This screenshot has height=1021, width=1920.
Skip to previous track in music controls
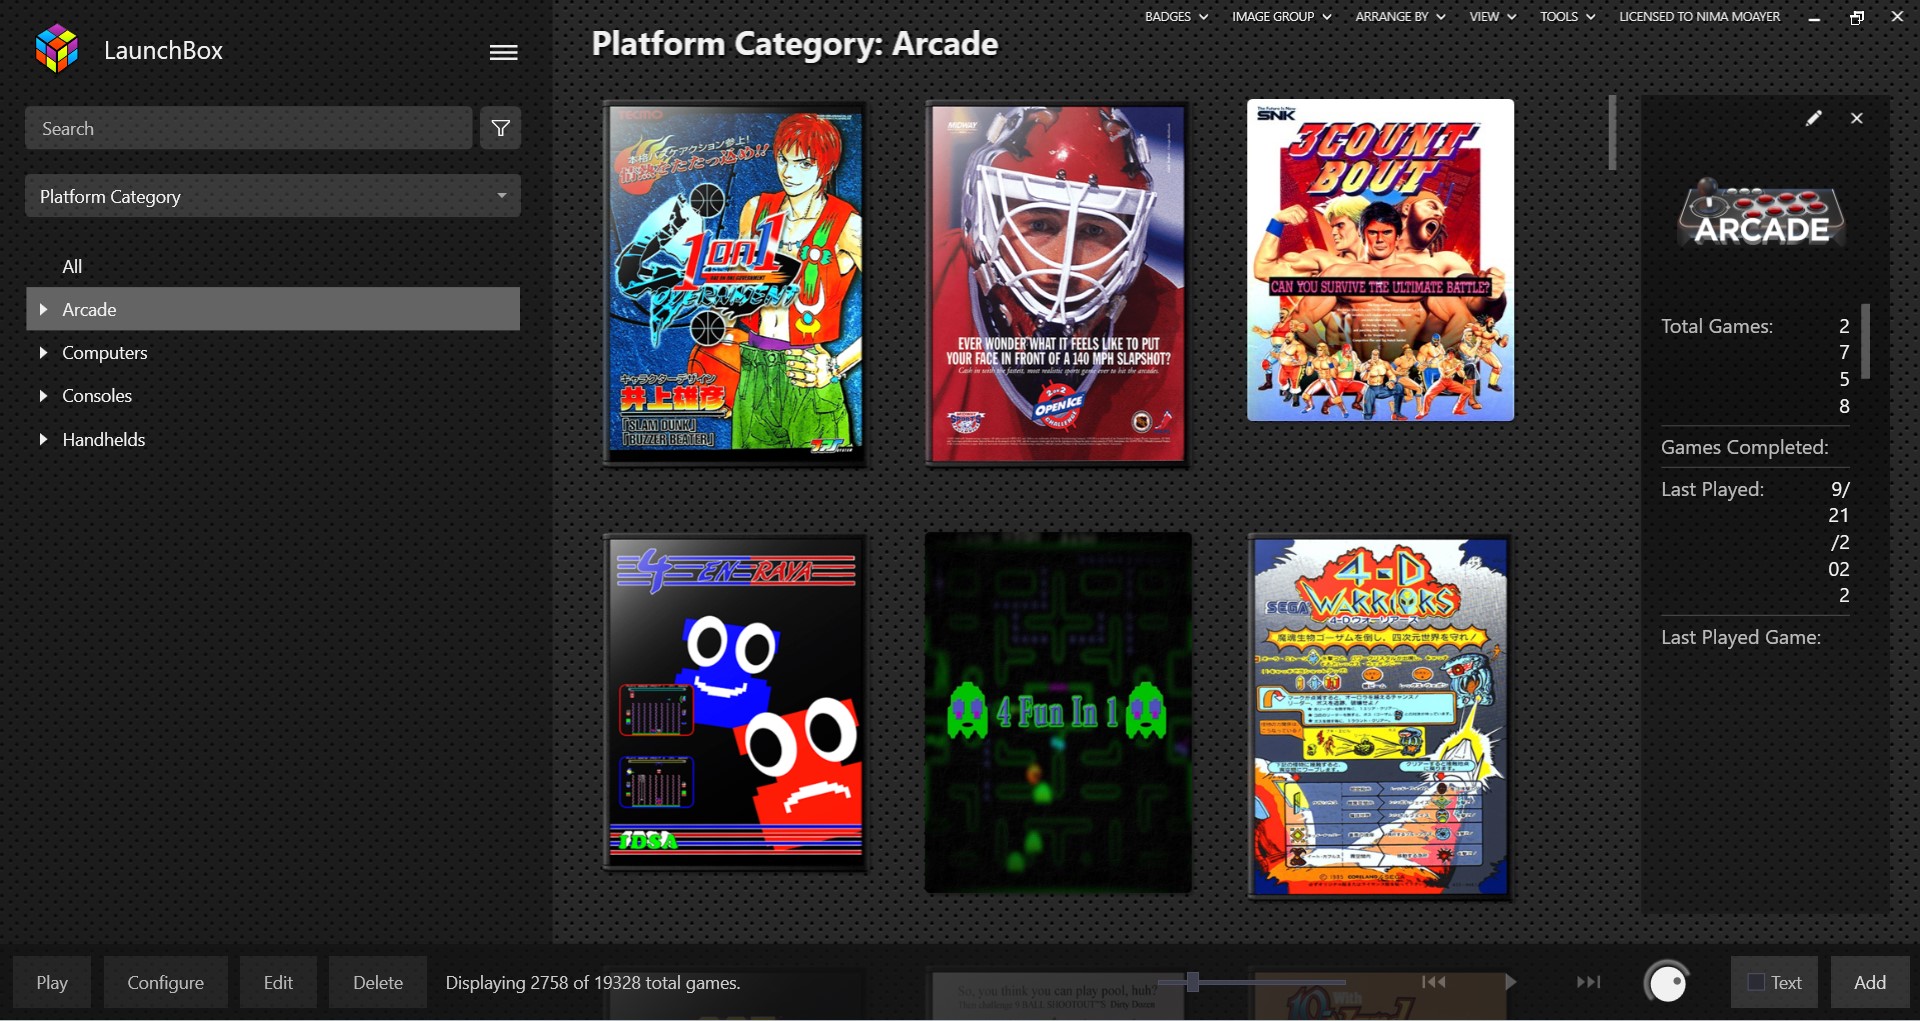[x=1434, y=982]
